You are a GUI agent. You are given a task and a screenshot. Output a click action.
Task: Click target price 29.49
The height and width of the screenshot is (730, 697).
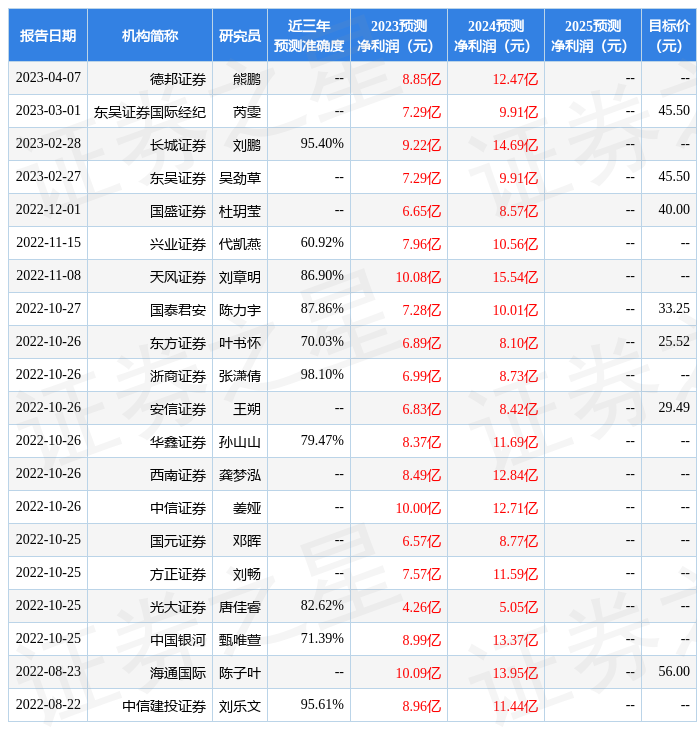point(674,407)
